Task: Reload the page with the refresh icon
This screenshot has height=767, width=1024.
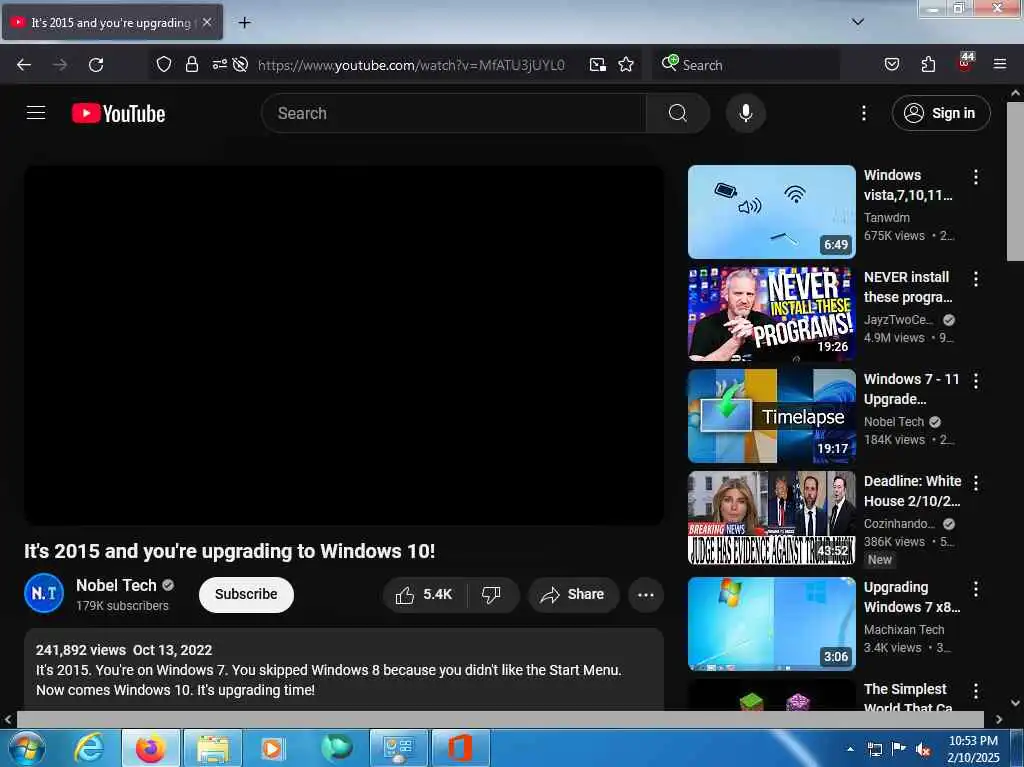Action: 96,65
